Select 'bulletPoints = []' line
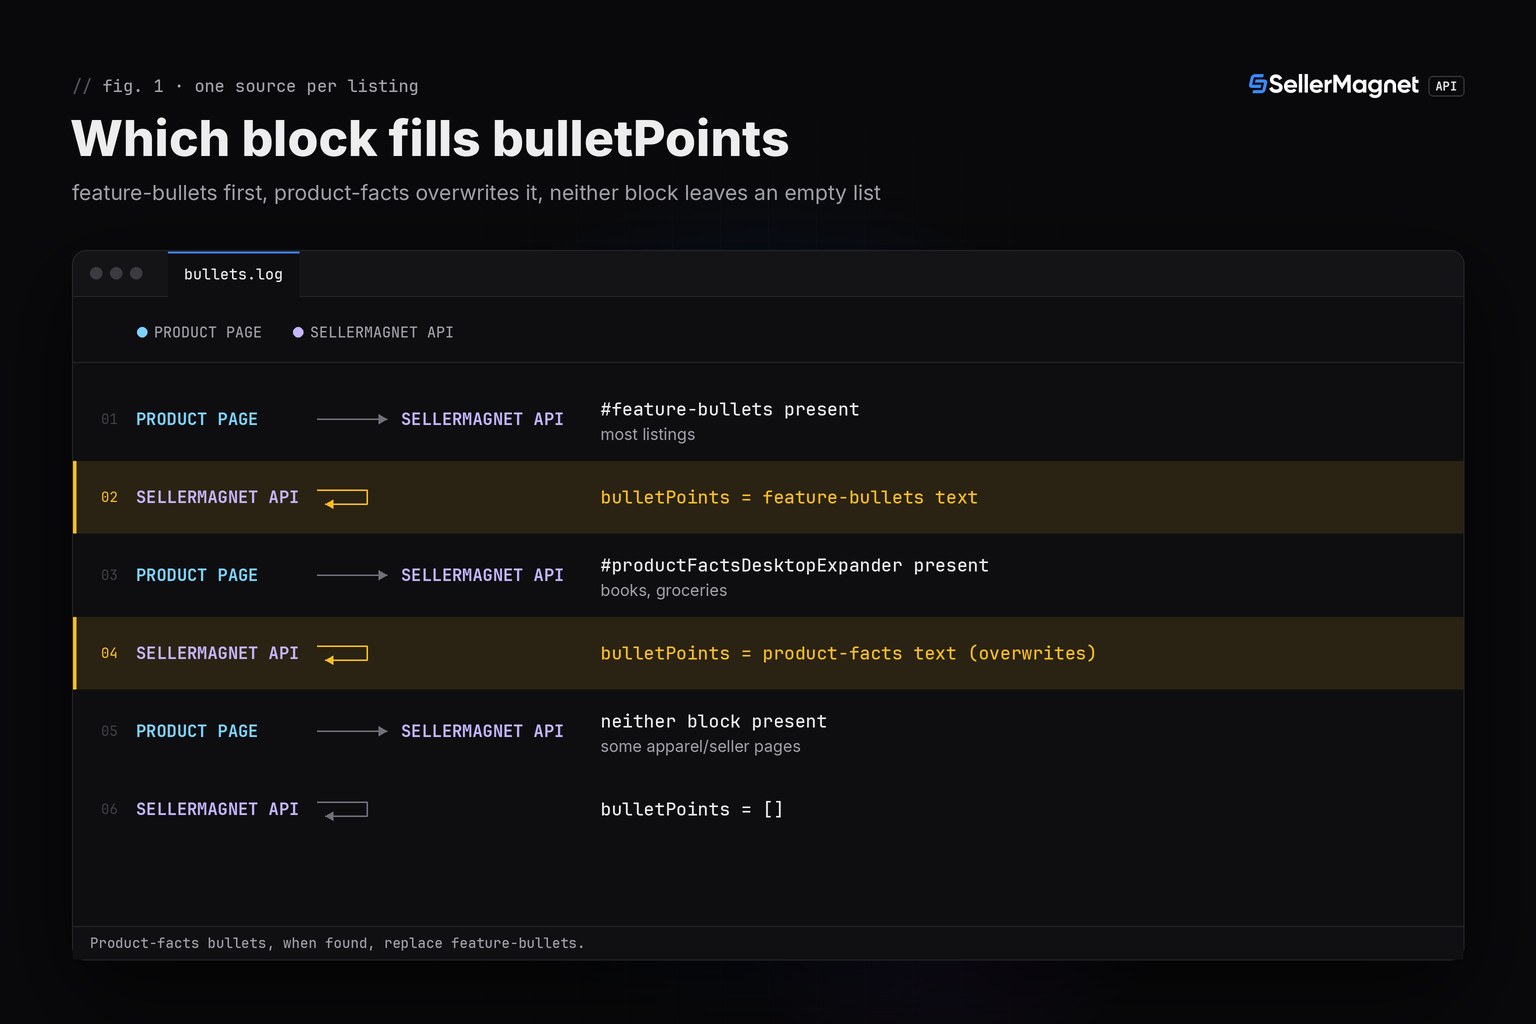 click(x=692, y=809)
